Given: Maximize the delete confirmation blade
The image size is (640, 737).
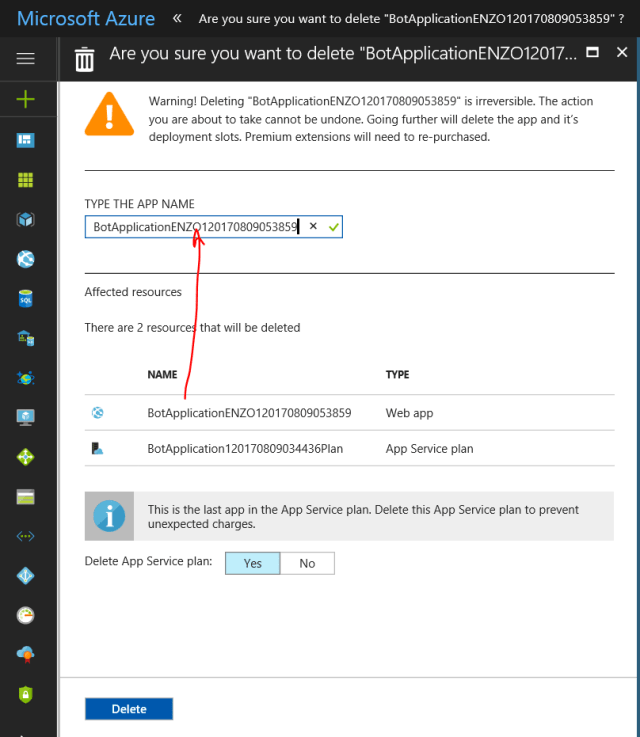Looking at the screenshot, I should (593, 52).
